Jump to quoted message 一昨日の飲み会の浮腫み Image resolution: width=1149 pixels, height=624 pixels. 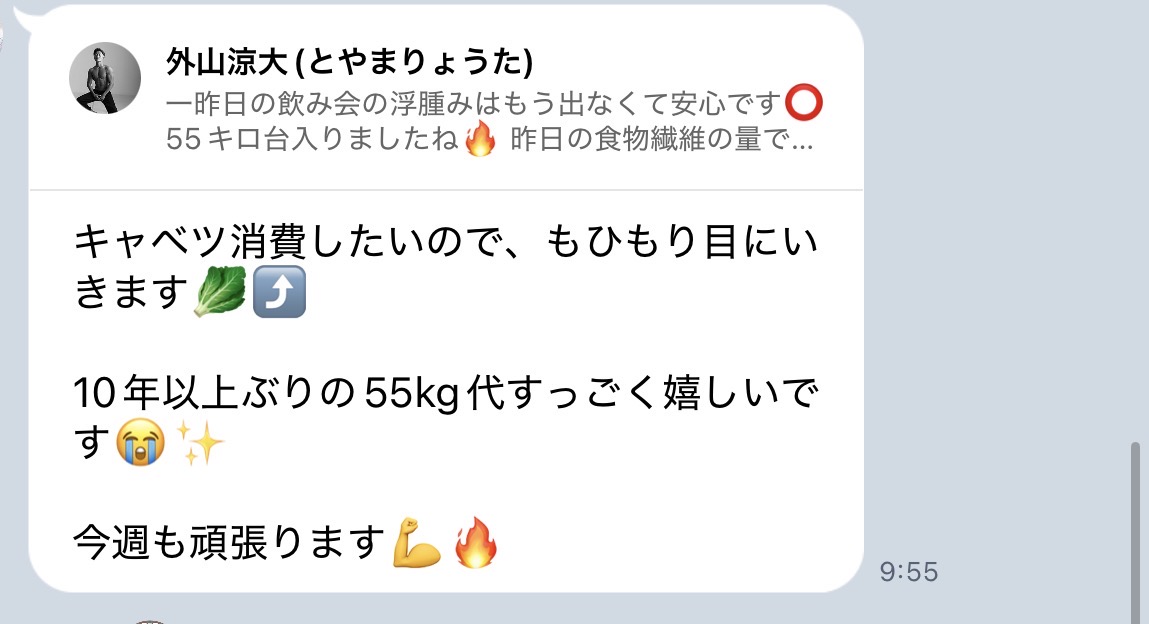coord(474,103)
